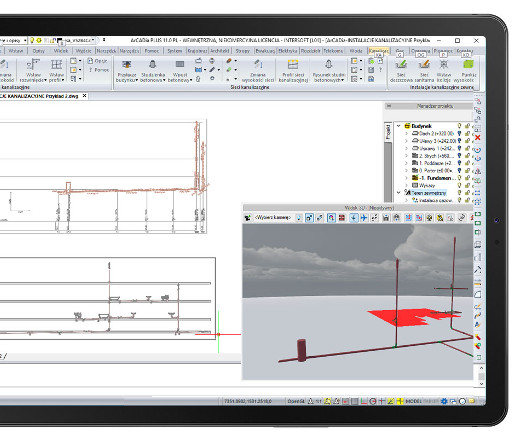
Task: Click the red X icon in right toolbar
Action: tap(478, 138)
